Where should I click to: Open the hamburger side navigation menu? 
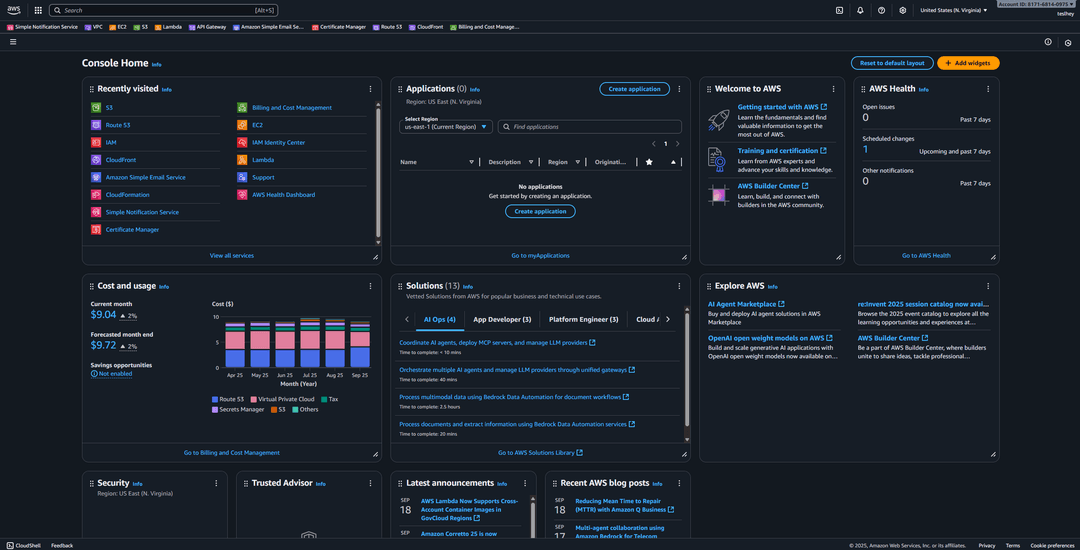[13, 42]
